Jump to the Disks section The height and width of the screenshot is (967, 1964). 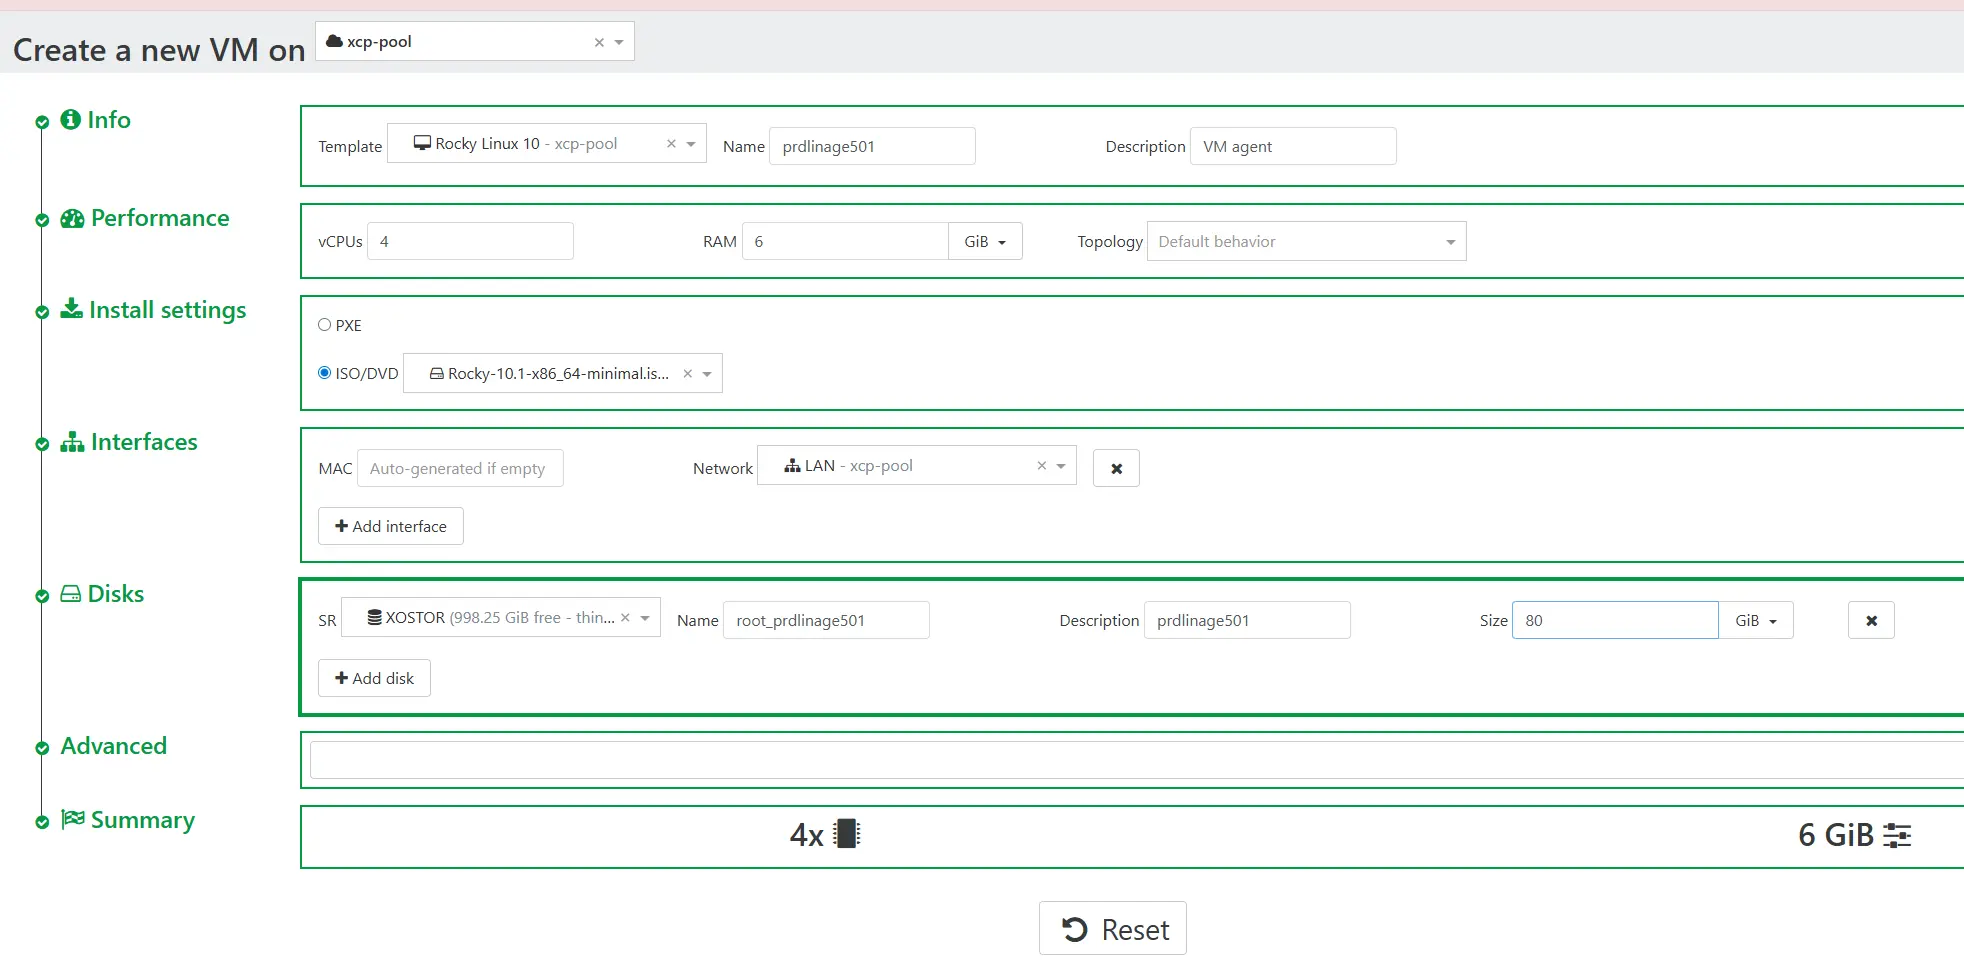(x=116, y=594)
